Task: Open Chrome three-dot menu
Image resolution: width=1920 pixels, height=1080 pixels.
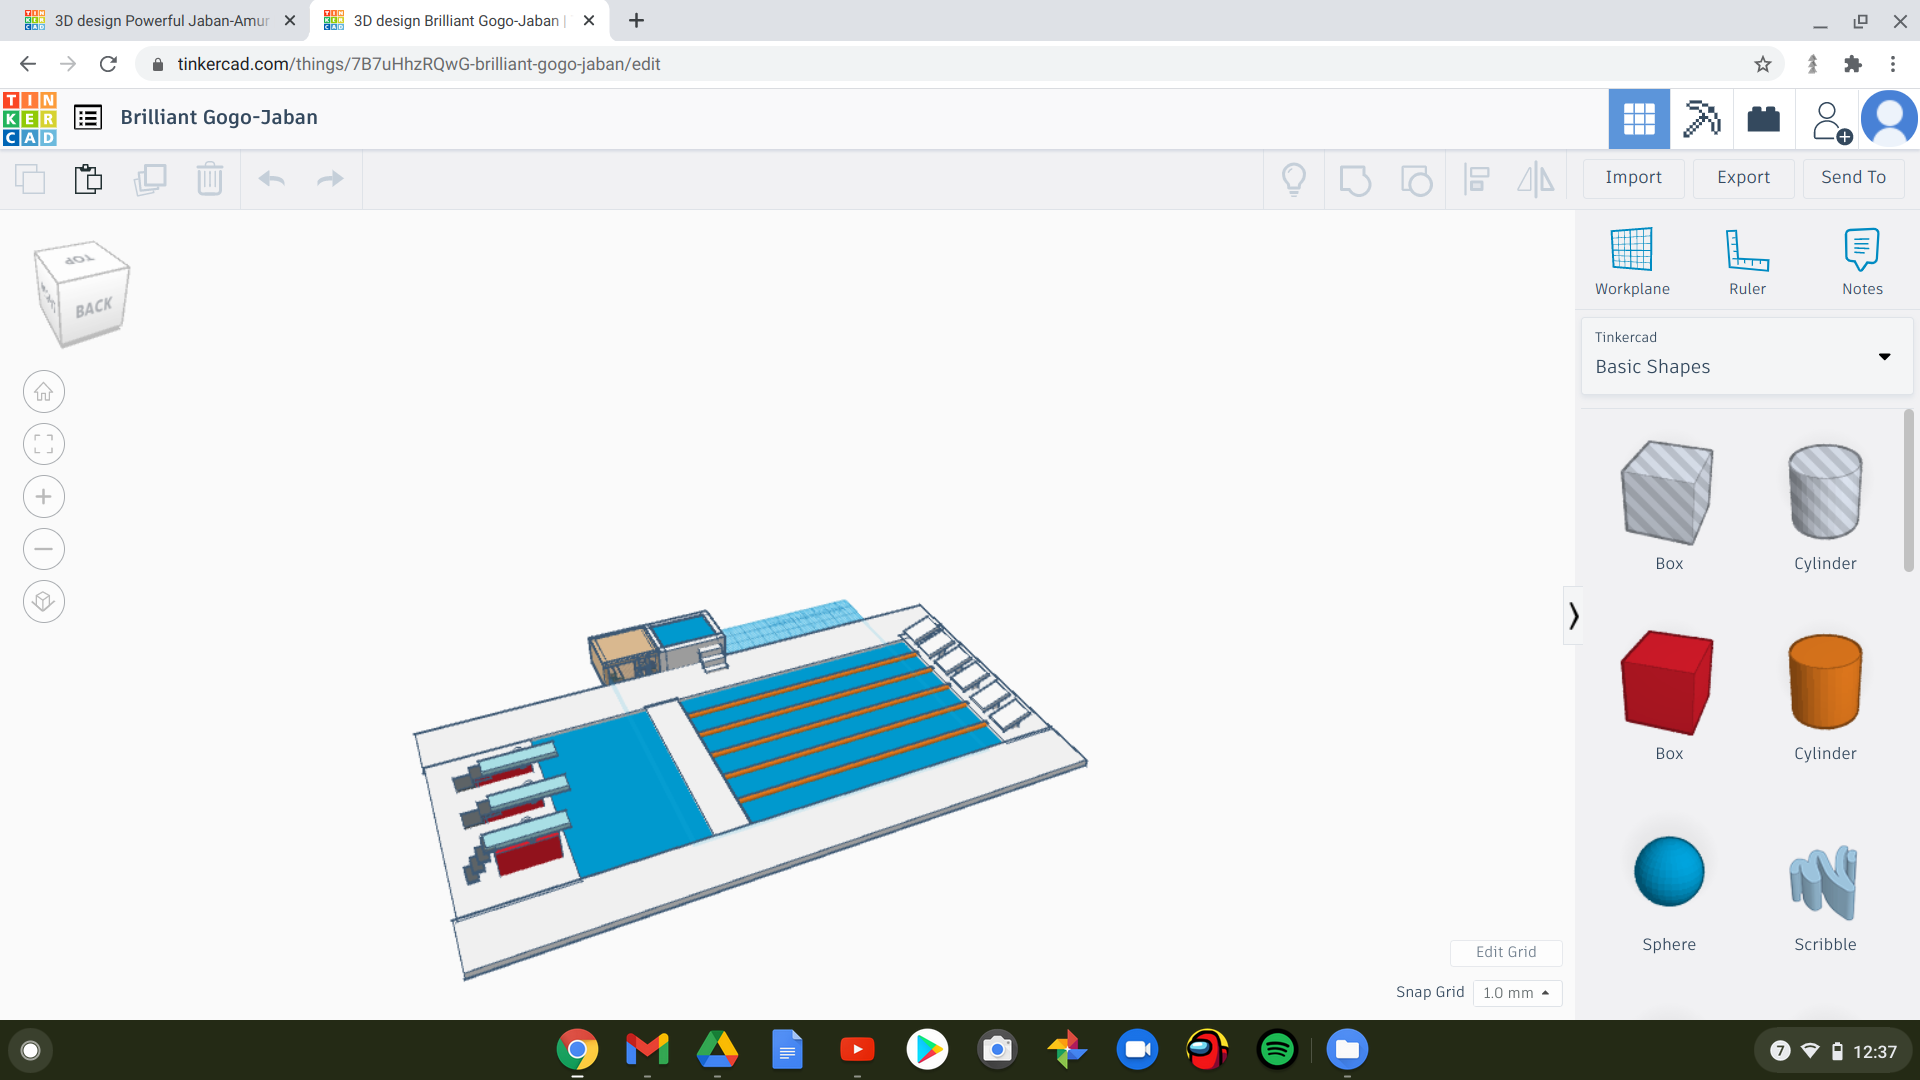Action: pyautogui.click(x=1893, y=64)
